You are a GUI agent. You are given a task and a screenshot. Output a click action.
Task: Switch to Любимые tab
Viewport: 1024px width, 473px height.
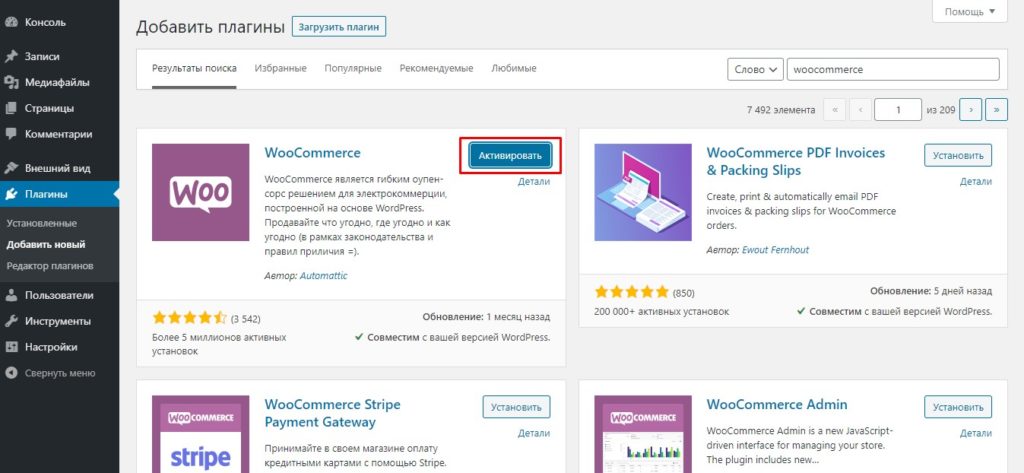click(x=514, y=68)
